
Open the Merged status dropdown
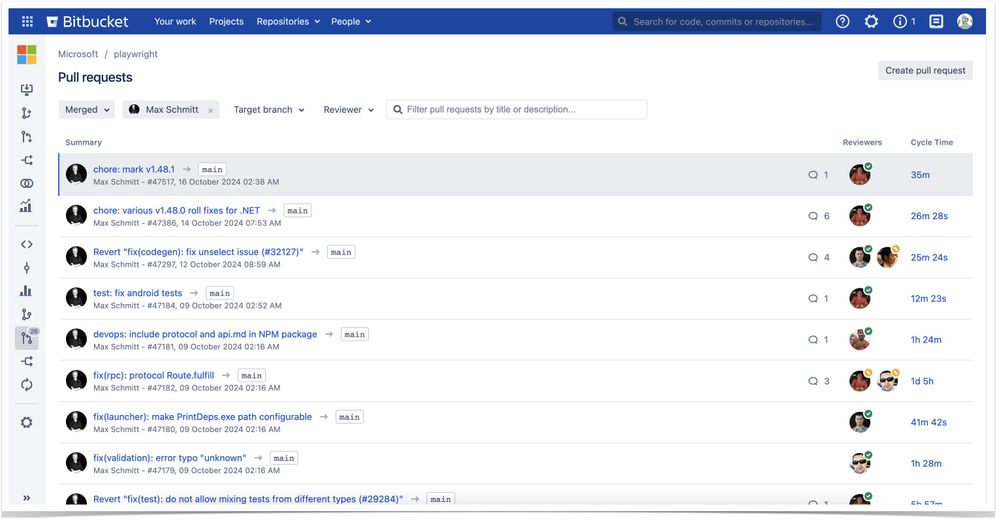pyautogui.click(x=87, y=110)
